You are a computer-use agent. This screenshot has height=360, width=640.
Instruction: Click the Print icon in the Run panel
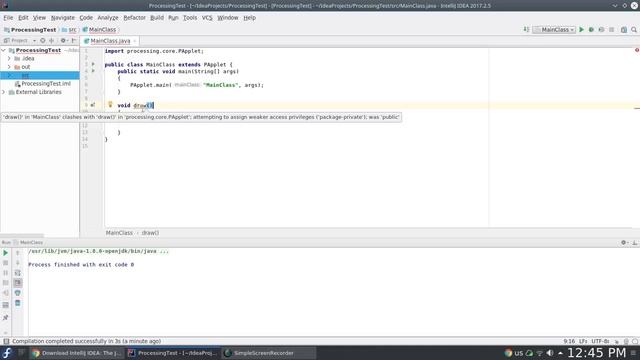click(18, 293)
